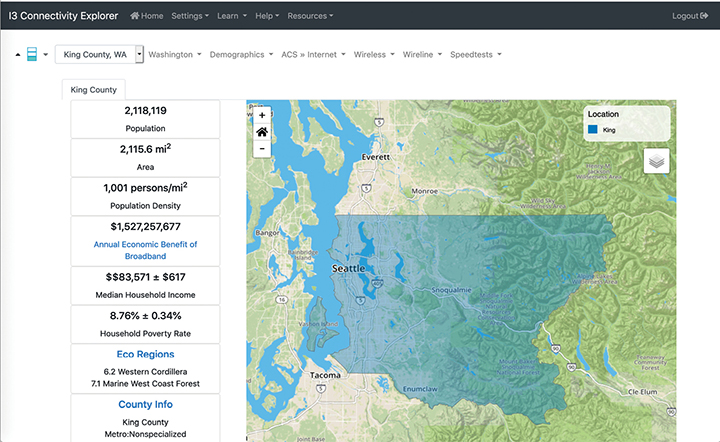The image size is (720, 442).
Task: Open the map layers control
Action: click(x=656, y=161)
